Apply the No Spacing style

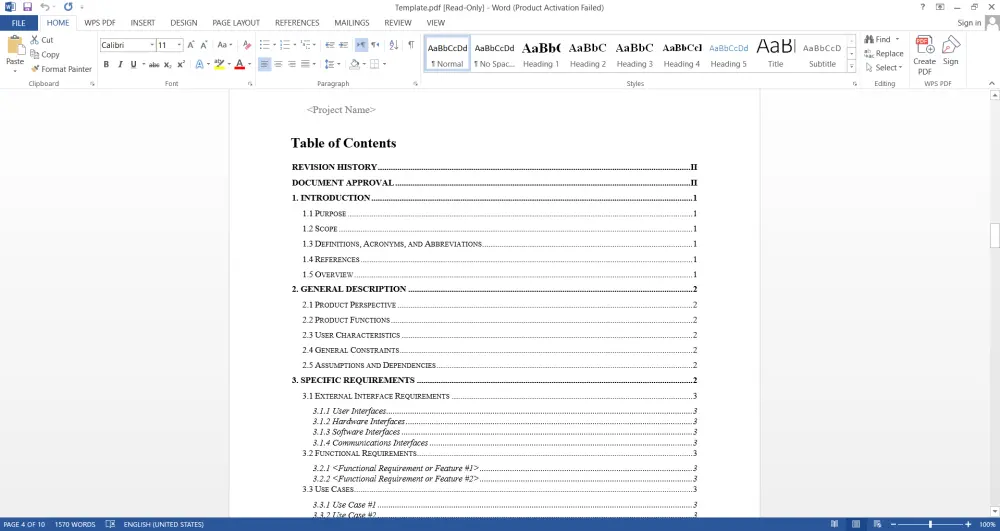[494, 54]
